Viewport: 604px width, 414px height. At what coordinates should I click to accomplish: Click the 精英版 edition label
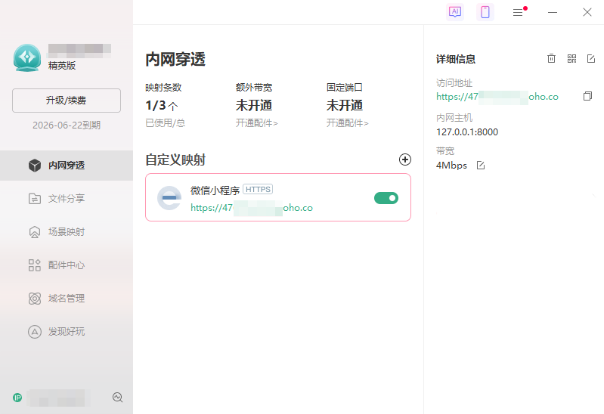(x=62, y=66)
